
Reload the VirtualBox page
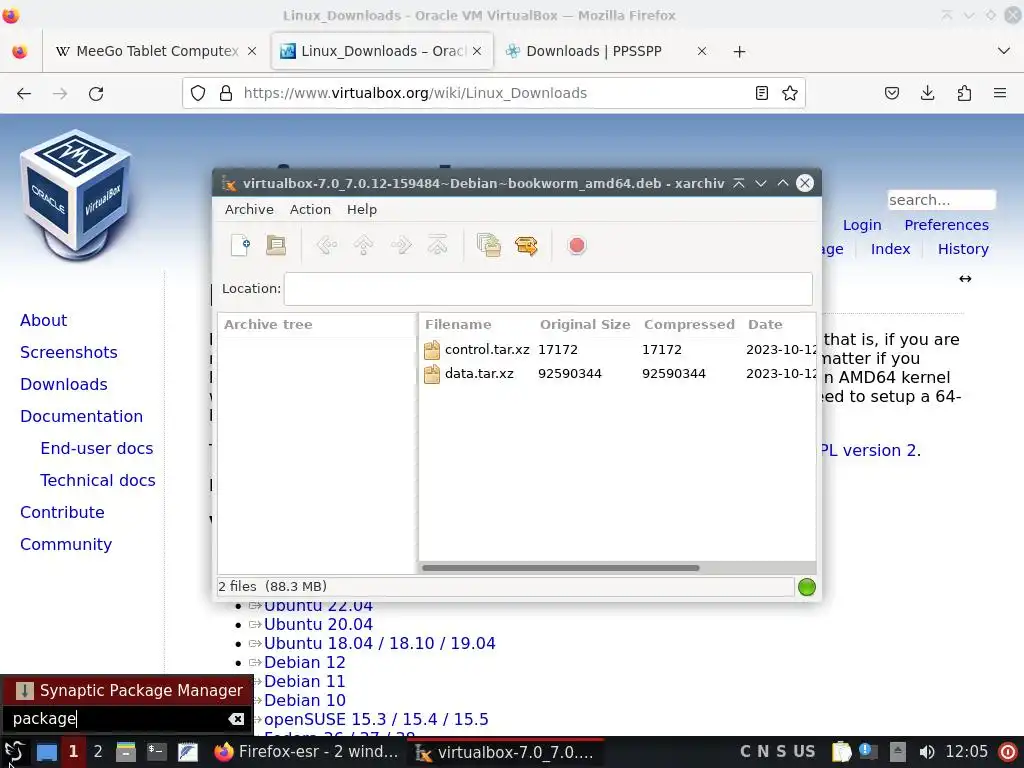pyautogui.click(x=96, y=93)
